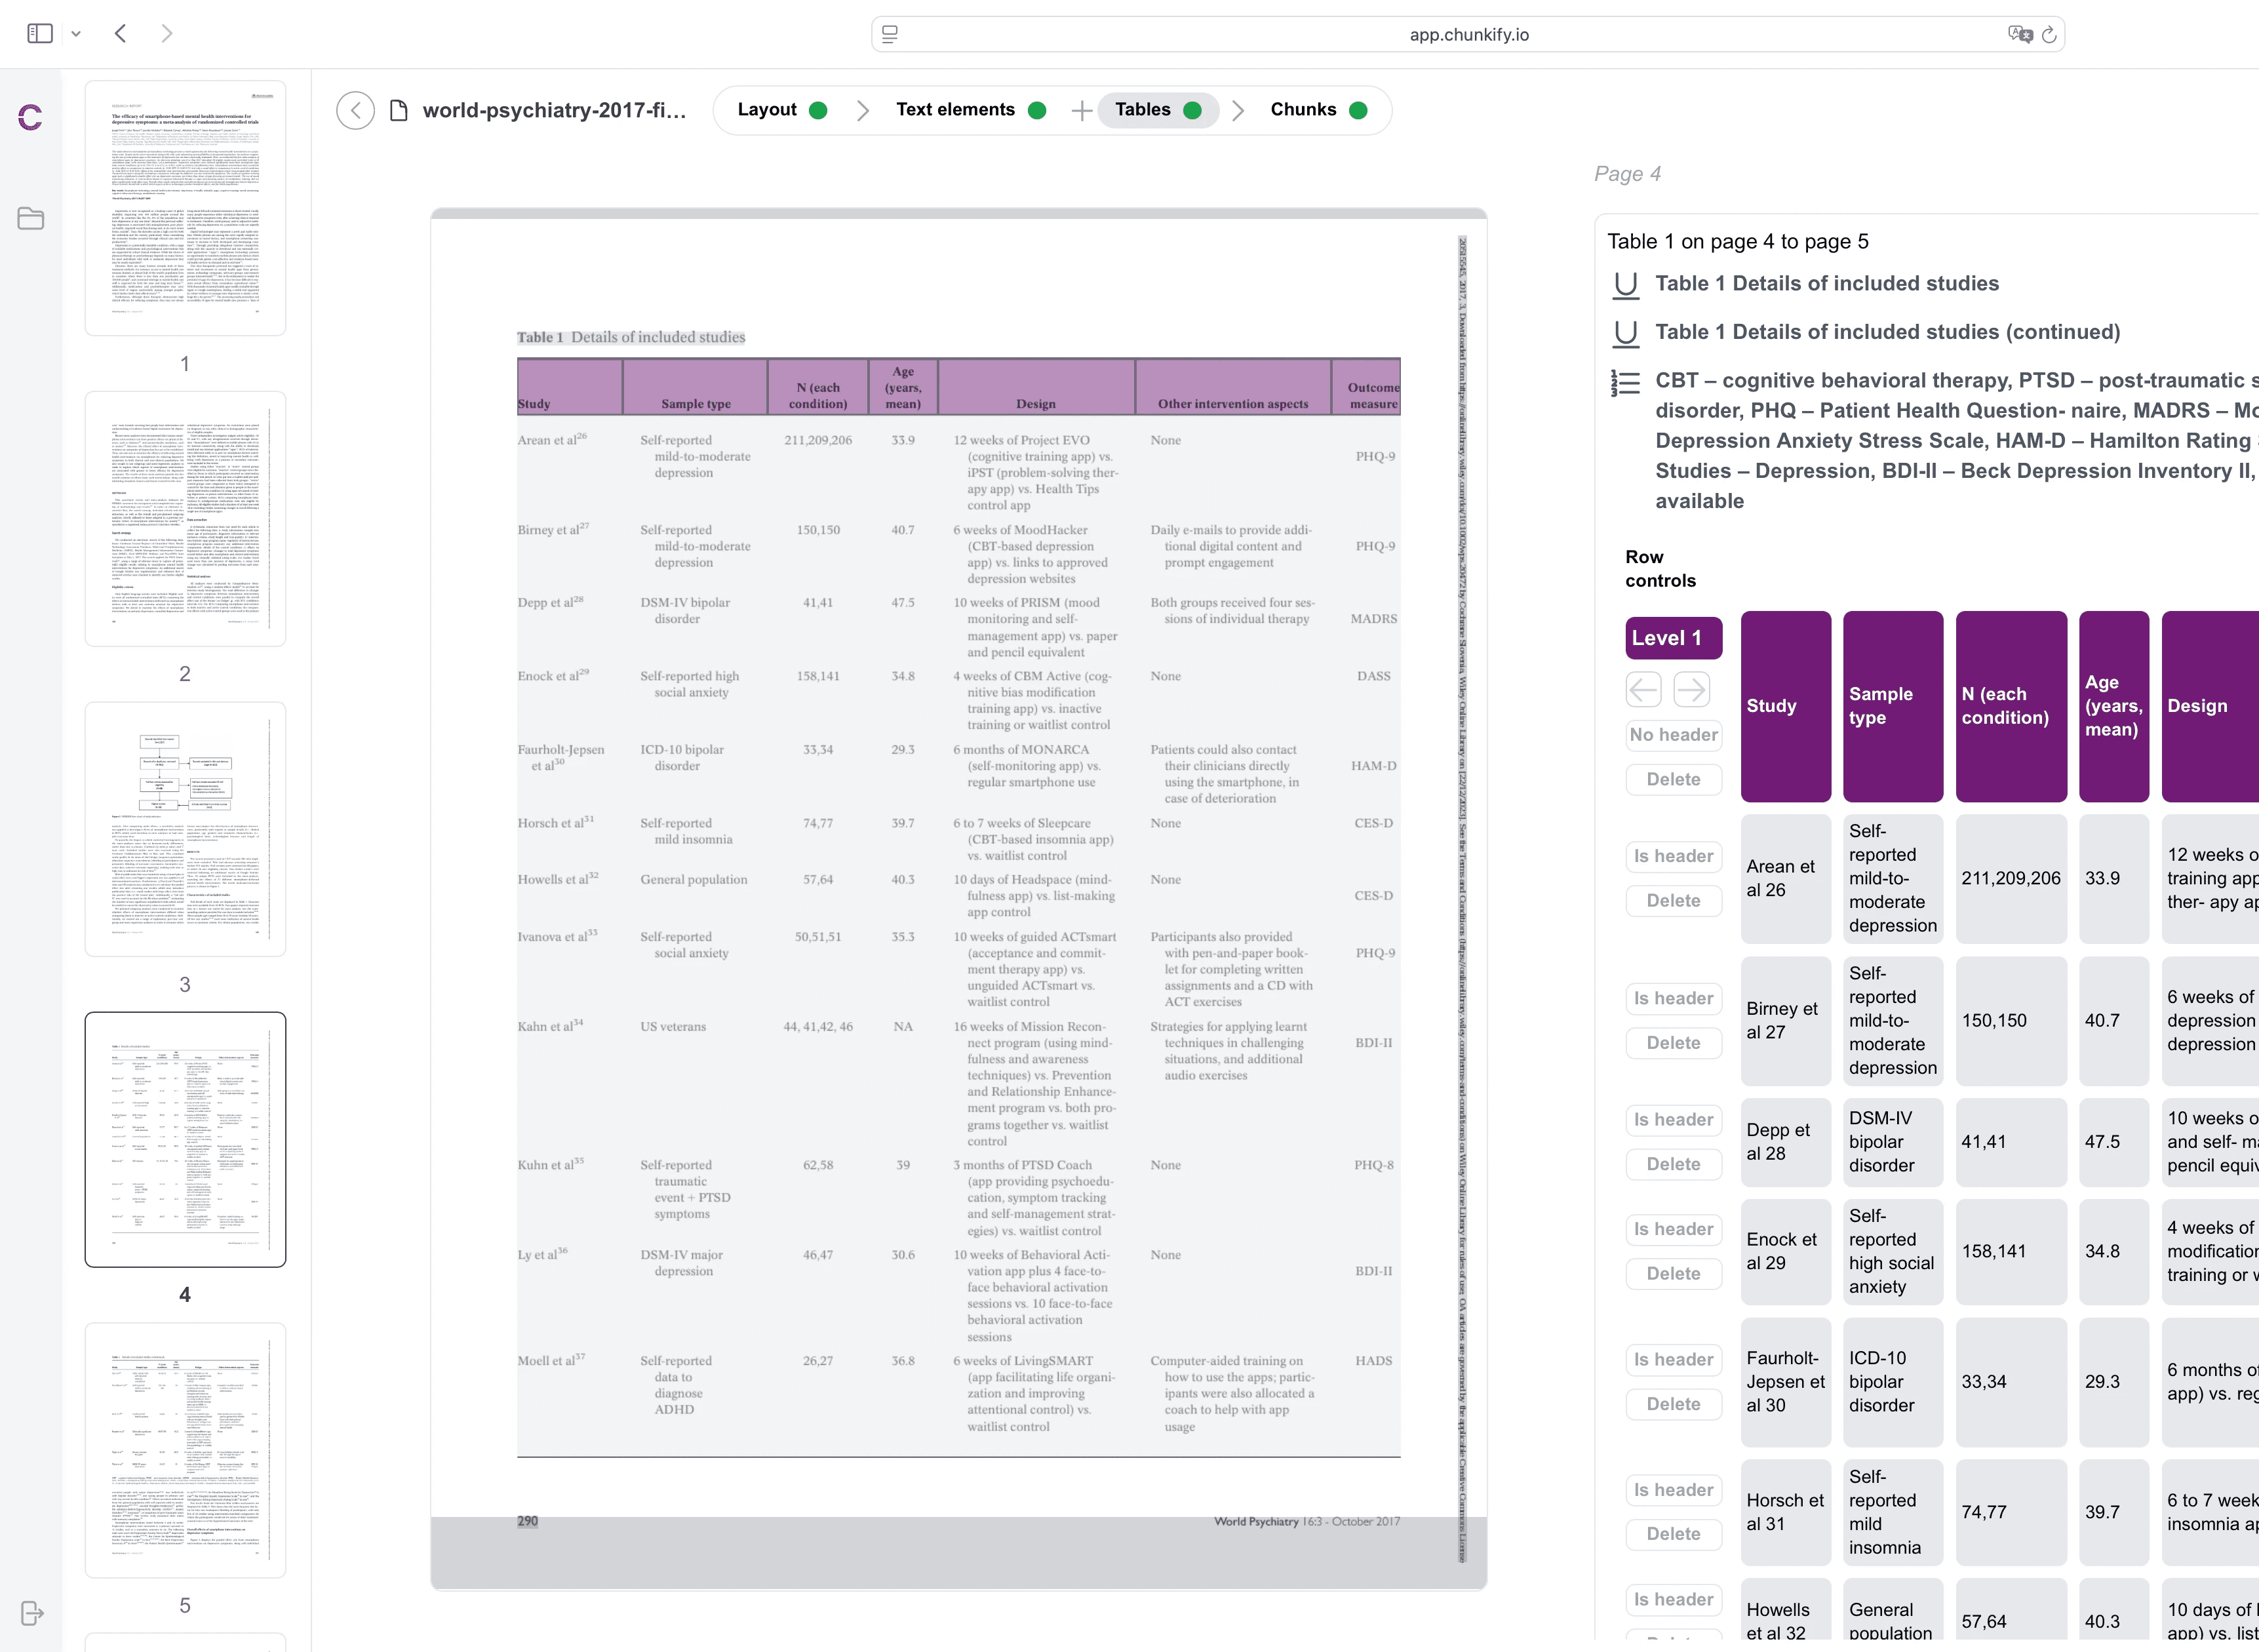Image resolution: width=2259 pixels, height=1652 pixels.
Task: Click the chevron between Layout and Text elements
Action: point(862,110)
